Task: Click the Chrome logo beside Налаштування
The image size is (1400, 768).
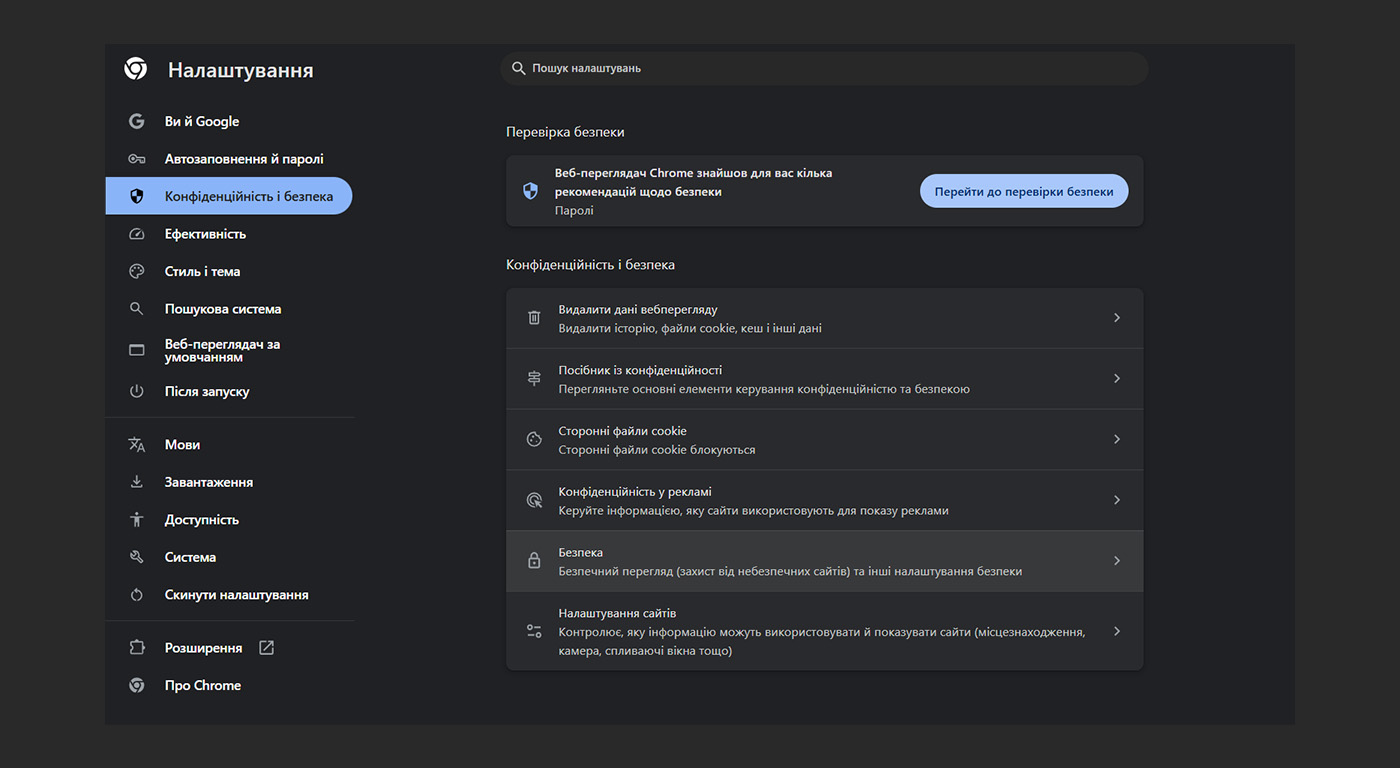Action: pyautogui.click(x=136, y=69)
